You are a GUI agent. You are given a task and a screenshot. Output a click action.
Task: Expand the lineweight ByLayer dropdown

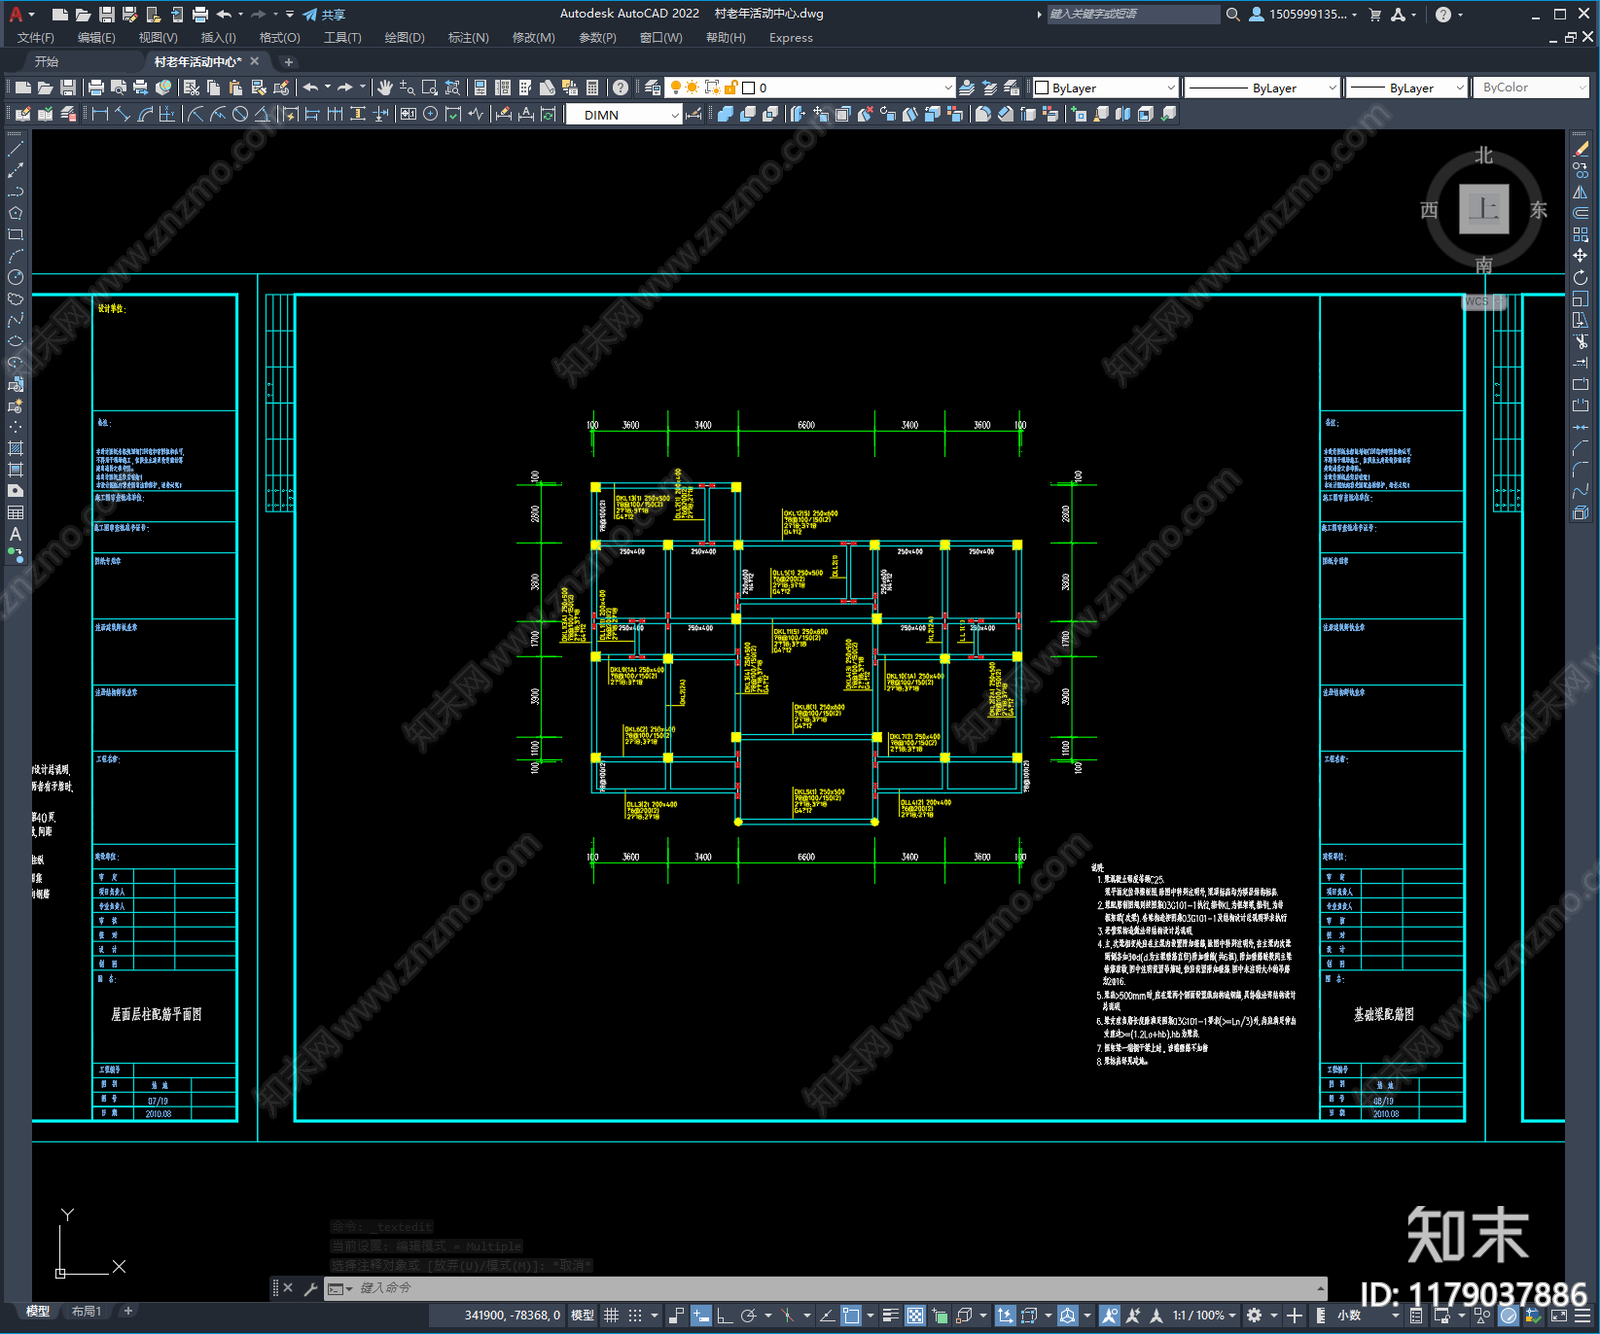[1406, 88]
